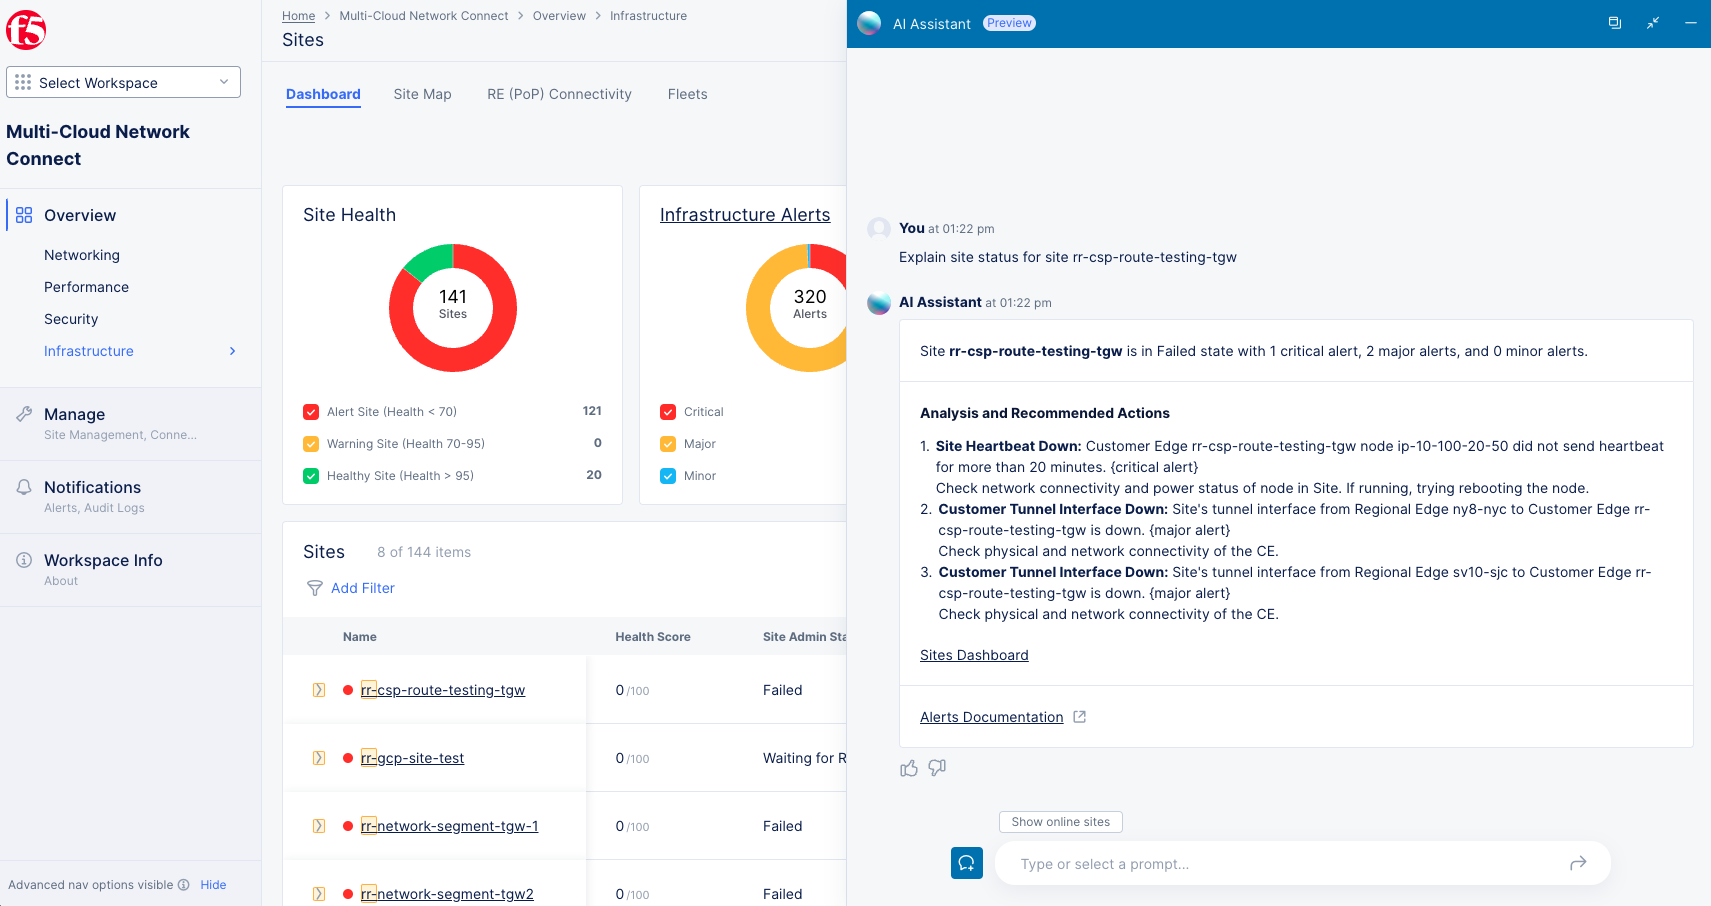This screenshot has height=906, width=1711.
Task: Click the funnel icon next to Add Filter
Action: (315, 588)
